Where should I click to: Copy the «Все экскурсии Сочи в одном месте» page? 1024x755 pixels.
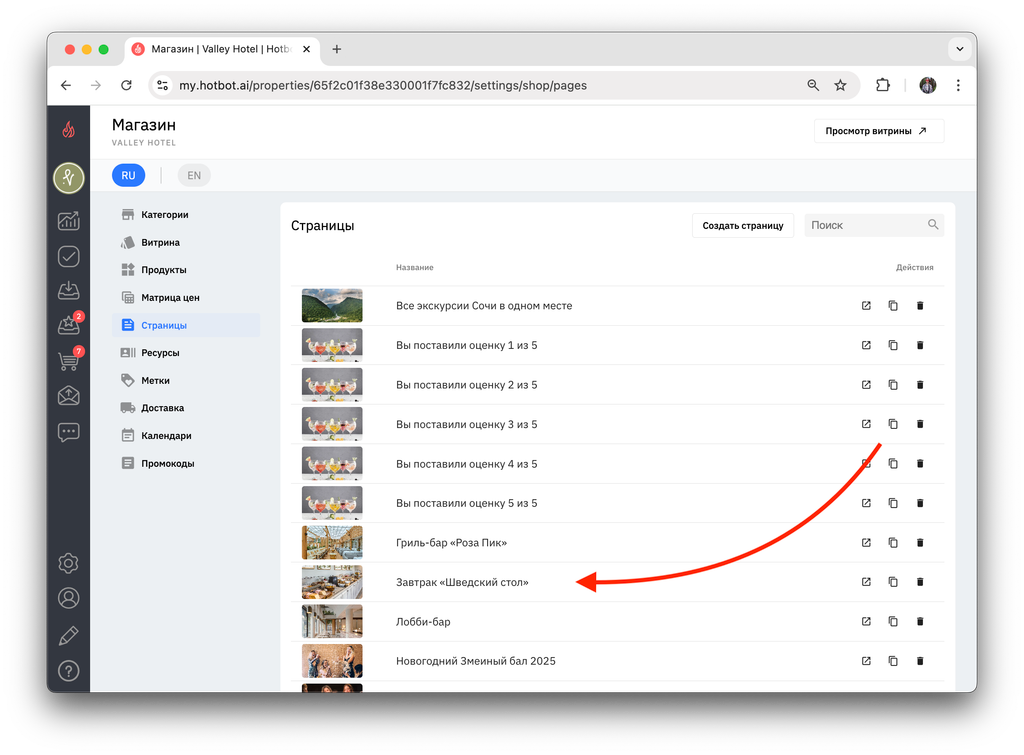(x=893, y=306)
